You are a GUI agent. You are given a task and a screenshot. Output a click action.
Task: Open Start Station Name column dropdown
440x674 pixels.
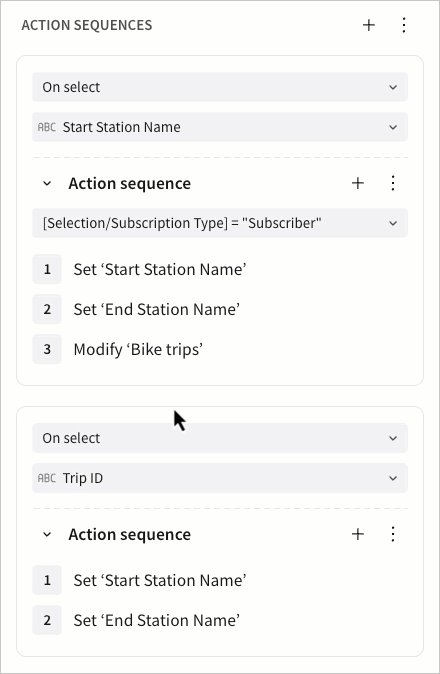pos(220,127)
